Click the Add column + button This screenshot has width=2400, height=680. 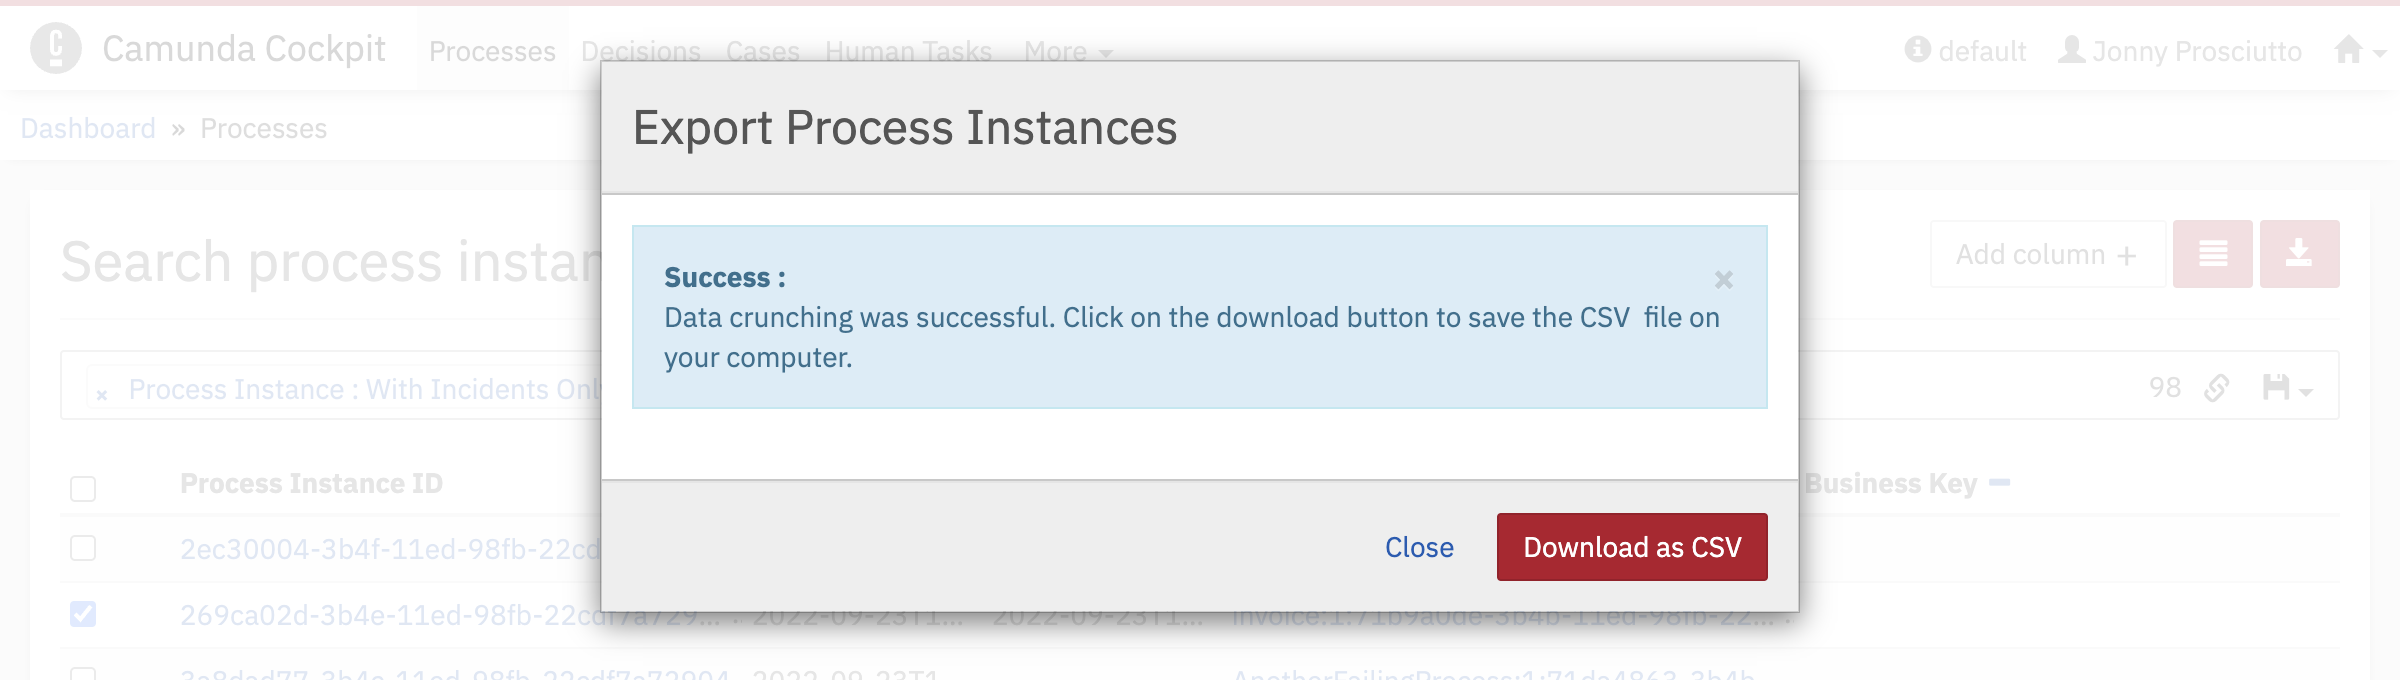coord(2047,254)
